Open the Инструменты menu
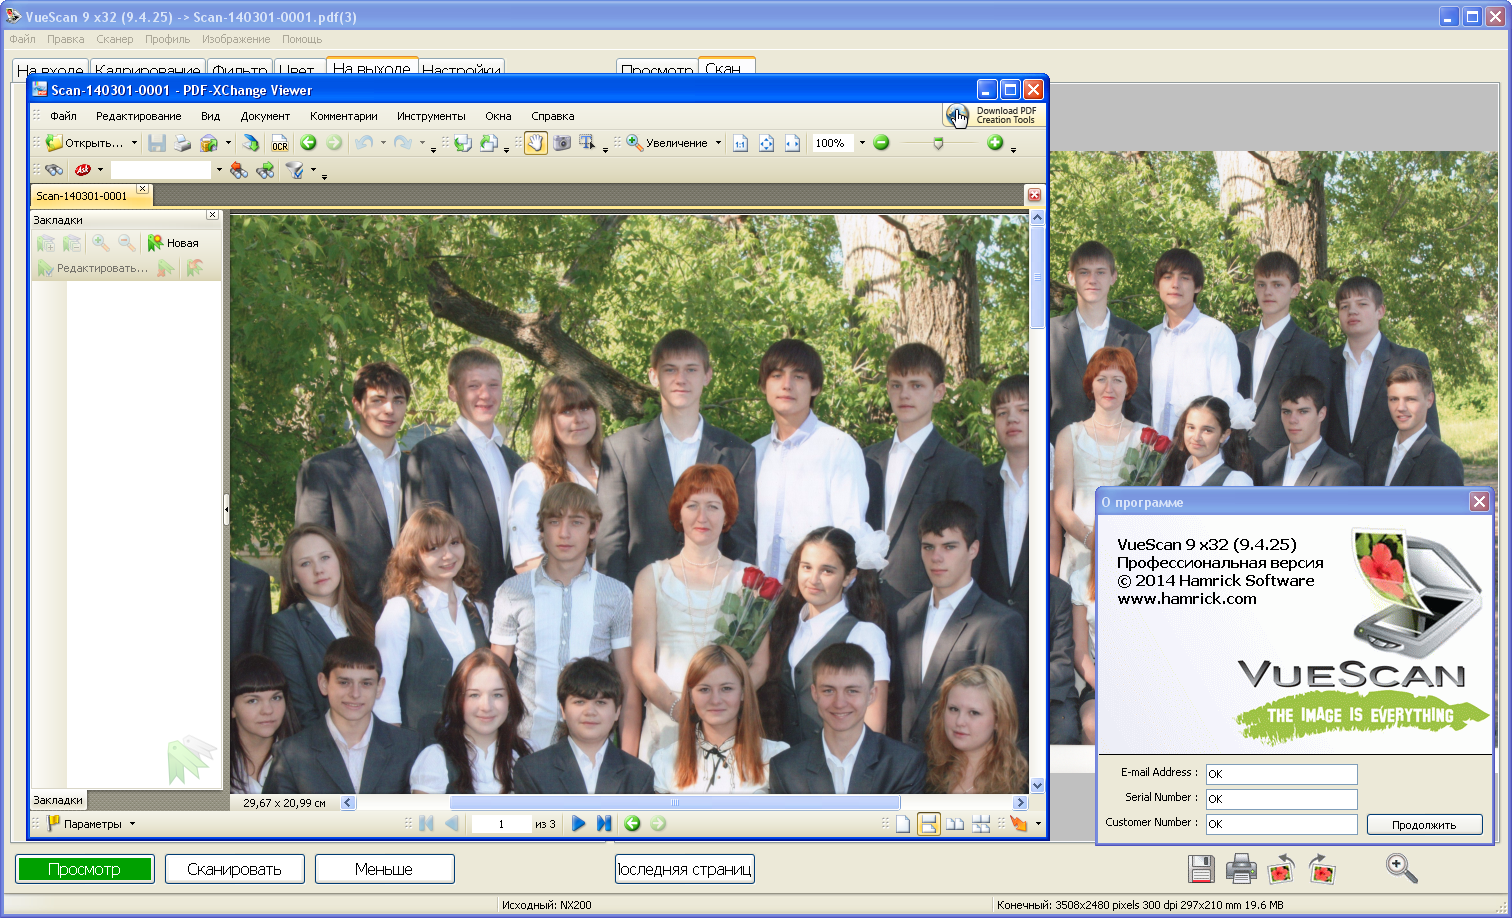 tap(431, 116)
